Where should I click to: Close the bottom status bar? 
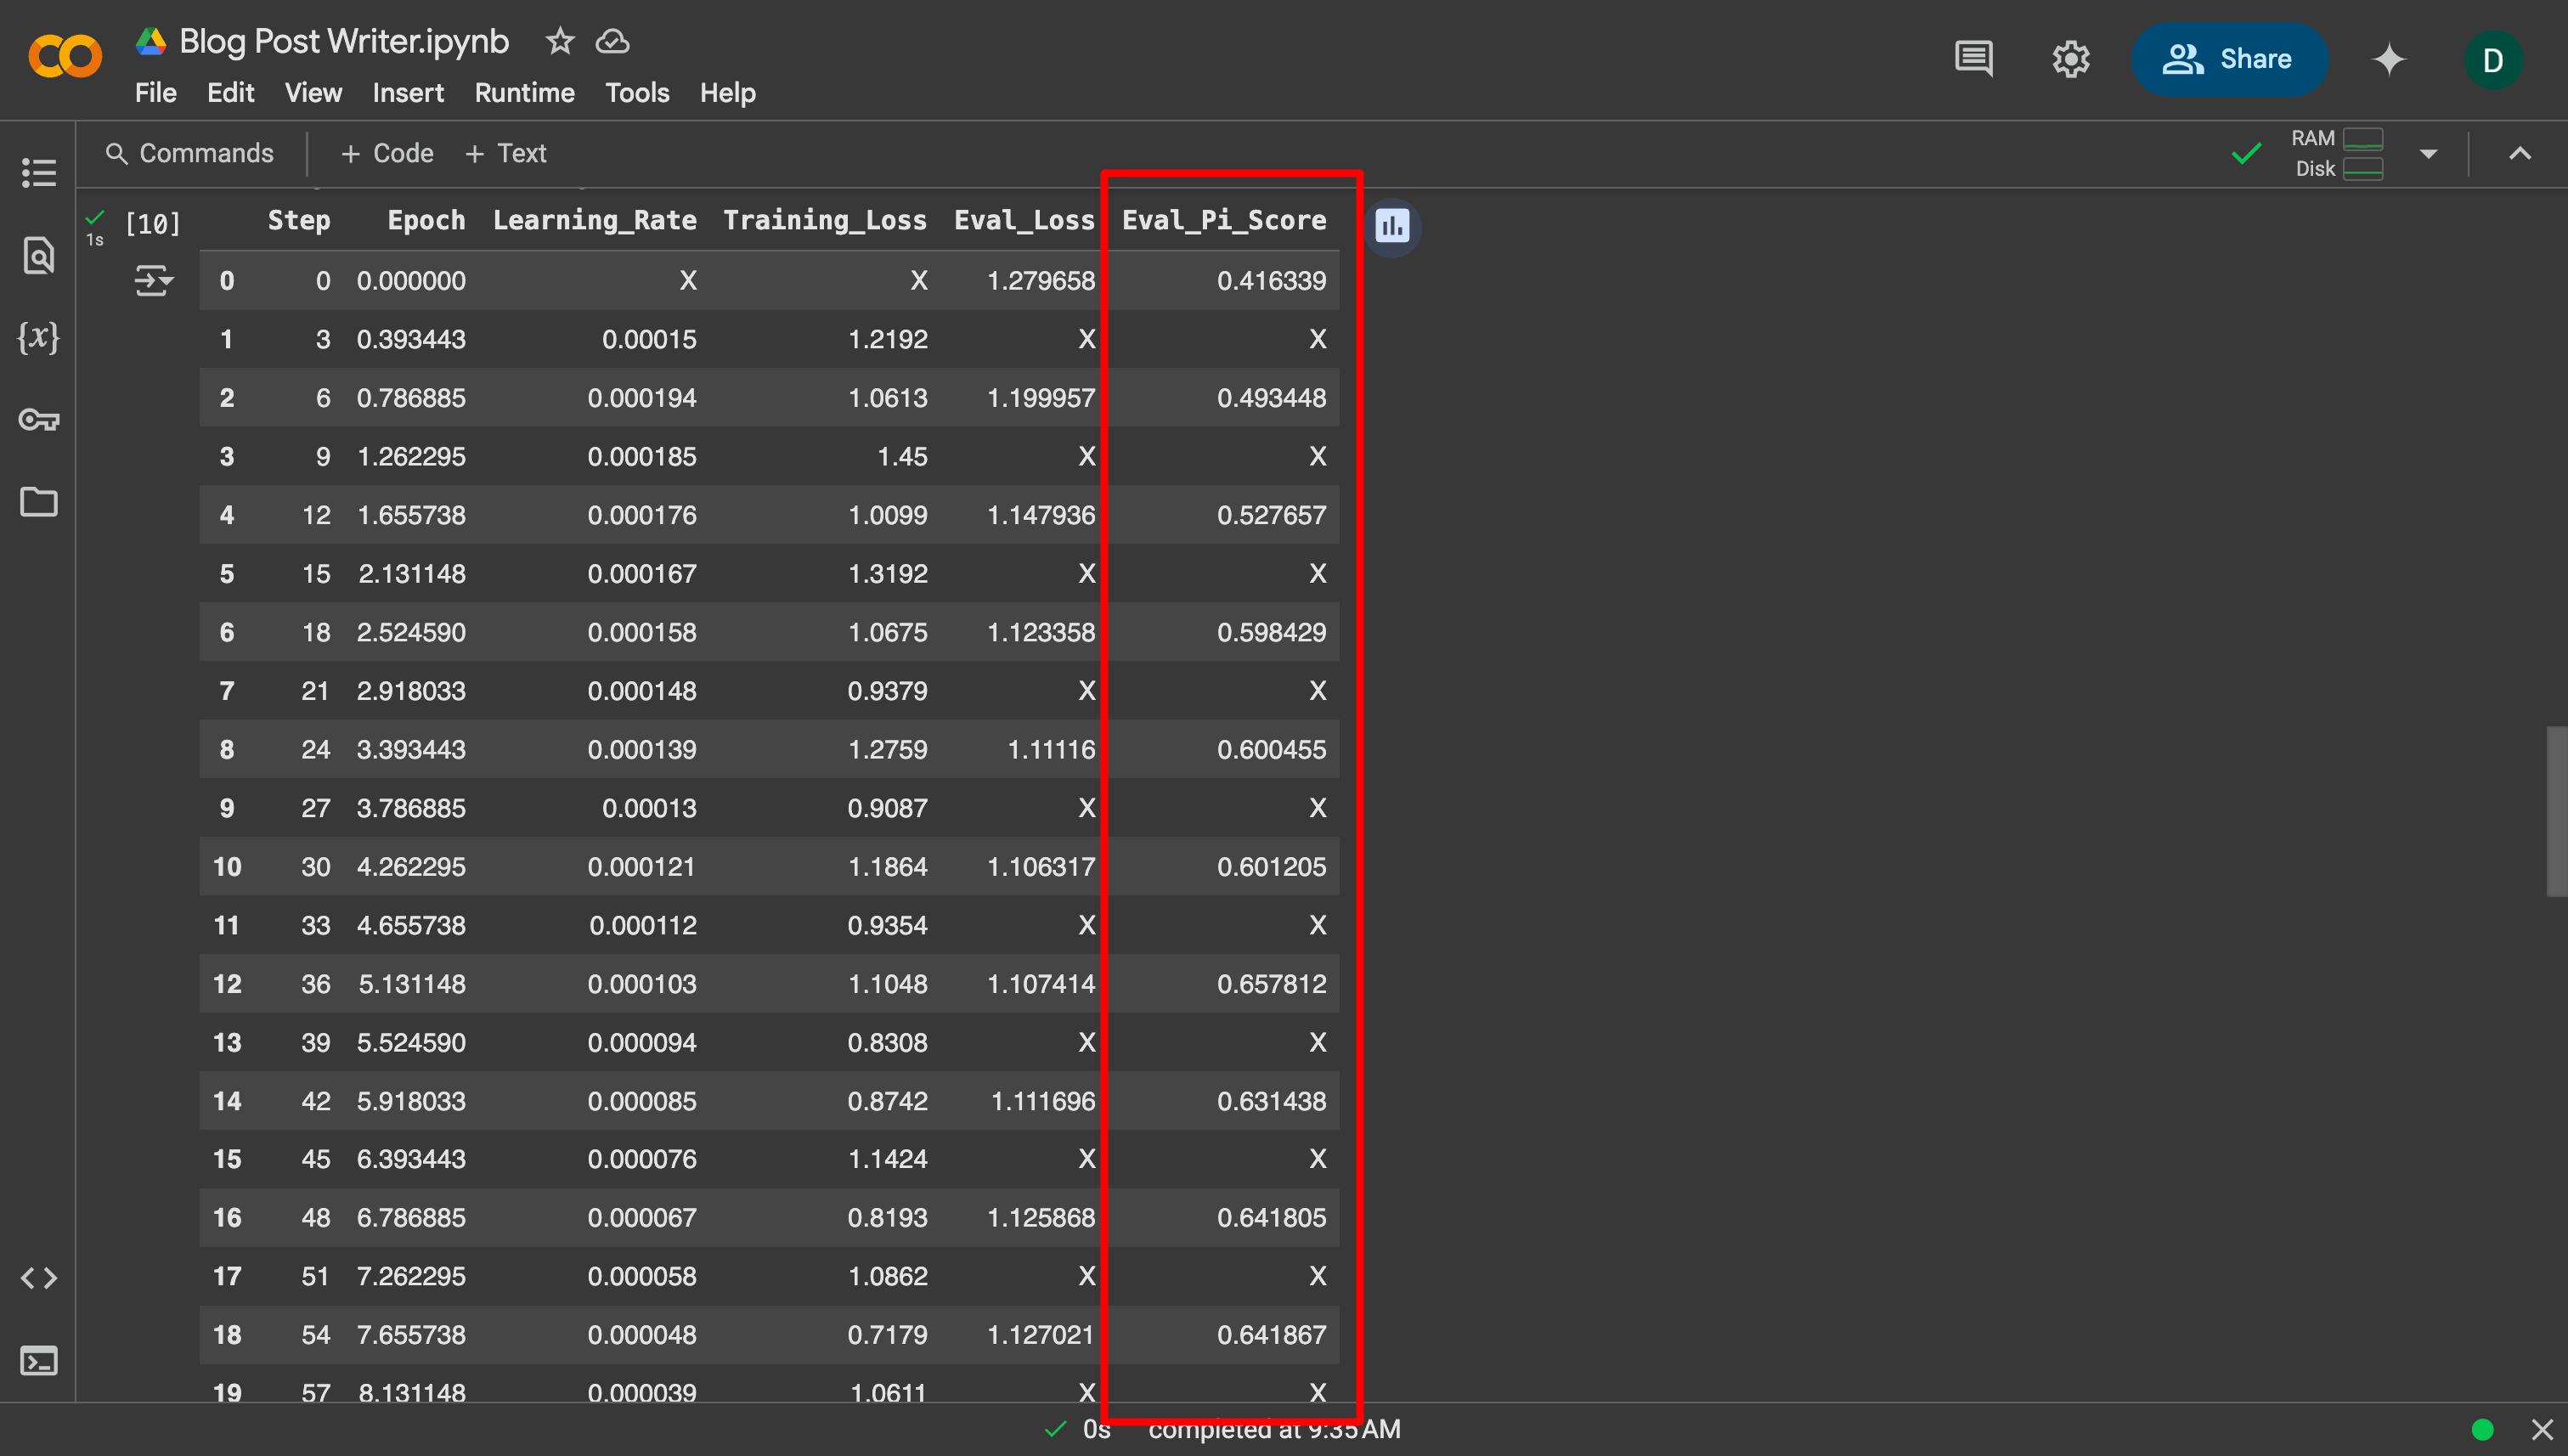click(2542, 1430)
